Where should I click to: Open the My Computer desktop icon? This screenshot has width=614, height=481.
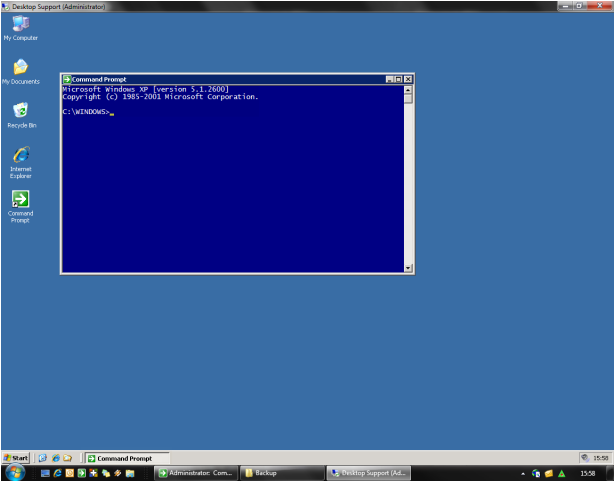[21, 28]
